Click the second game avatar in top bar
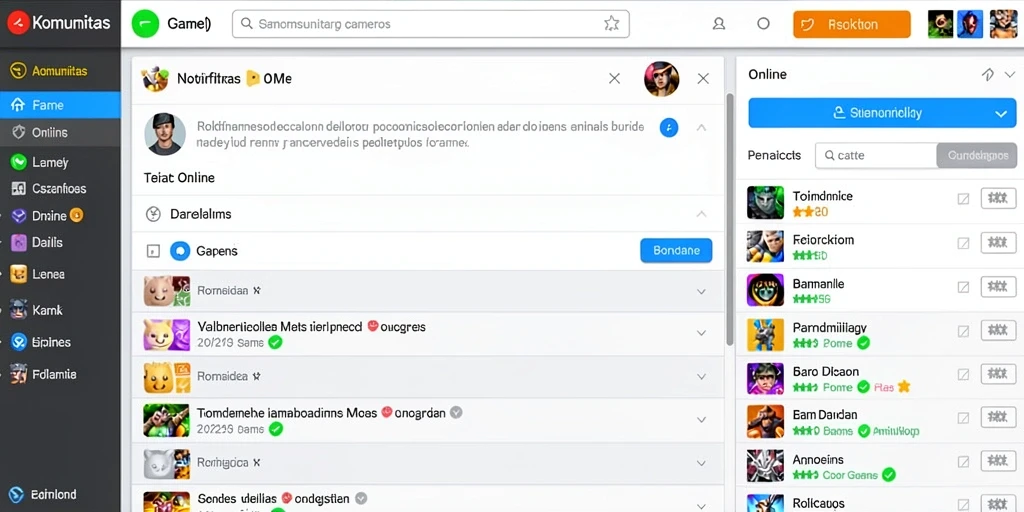Viewport: 1024px width, 512px height. point(970,24)
